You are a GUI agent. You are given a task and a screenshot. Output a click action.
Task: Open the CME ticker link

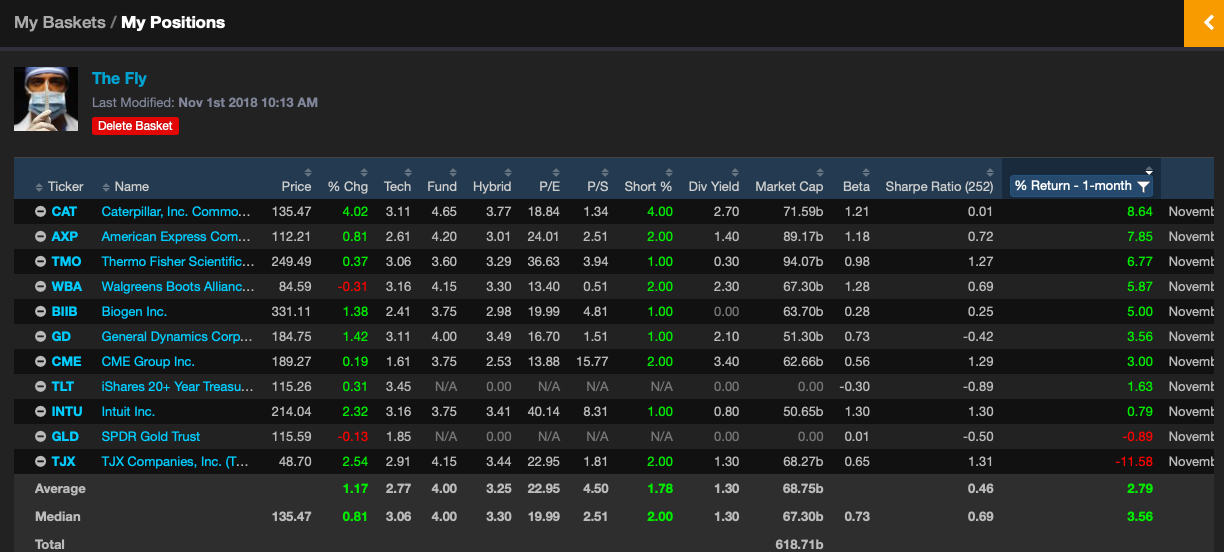click(x=66, y=362)
